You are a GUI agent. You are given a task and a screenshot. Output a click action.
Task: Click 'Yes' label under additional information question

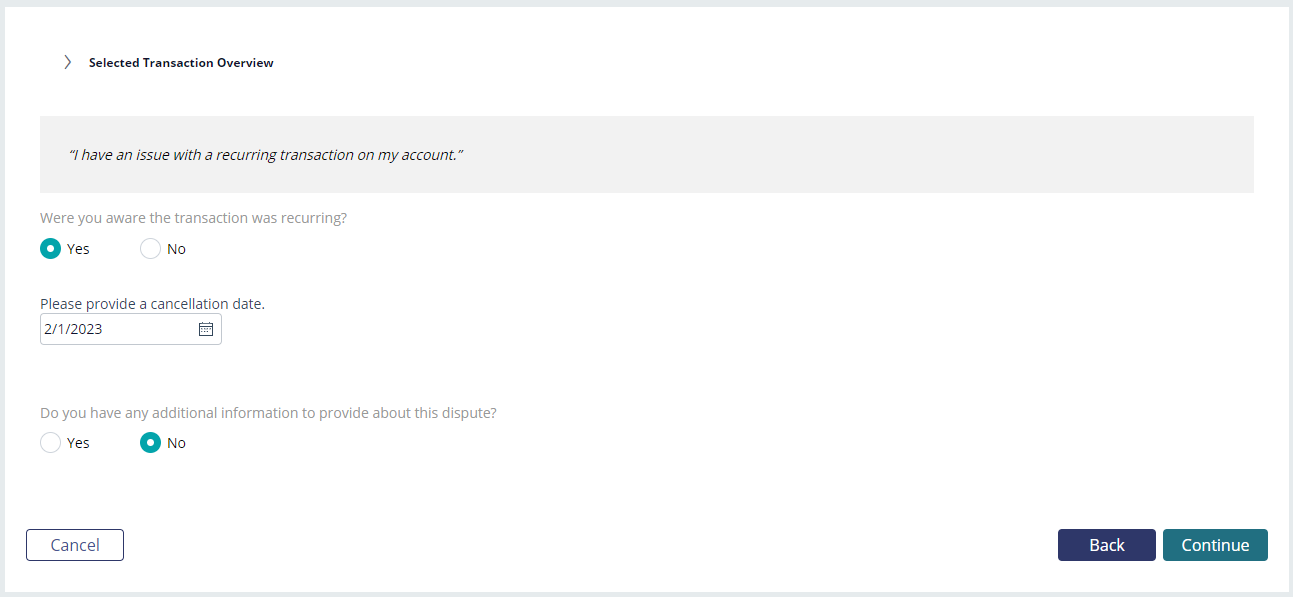[78, 443]
